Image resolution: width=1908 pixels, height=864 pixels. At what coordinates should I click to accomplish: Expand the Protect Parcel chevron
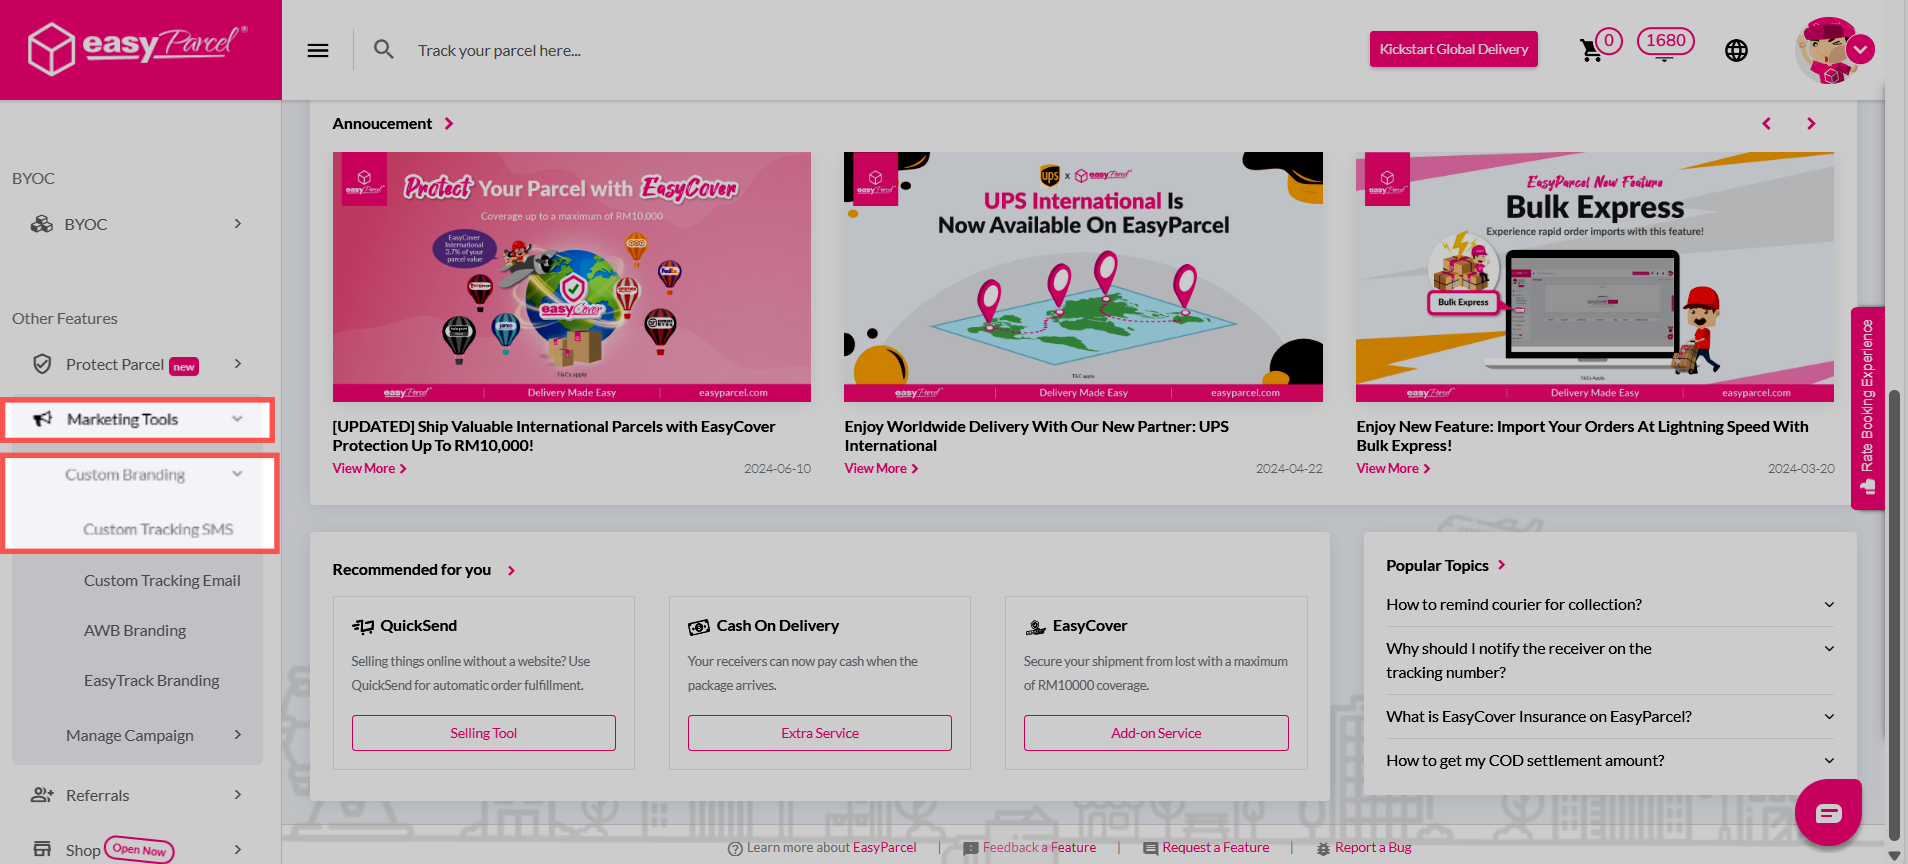click(238, 363)
